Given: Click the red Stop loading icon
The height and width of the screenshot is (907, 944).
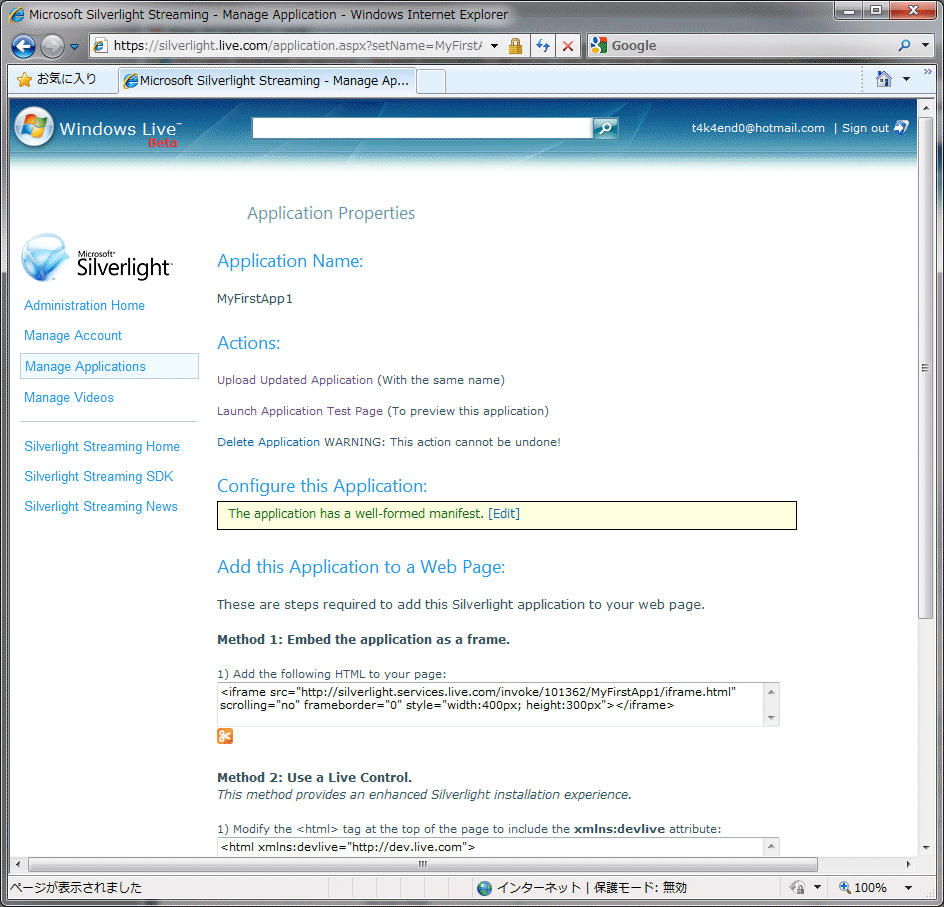Looking at the screenshot, I should 567,46.
